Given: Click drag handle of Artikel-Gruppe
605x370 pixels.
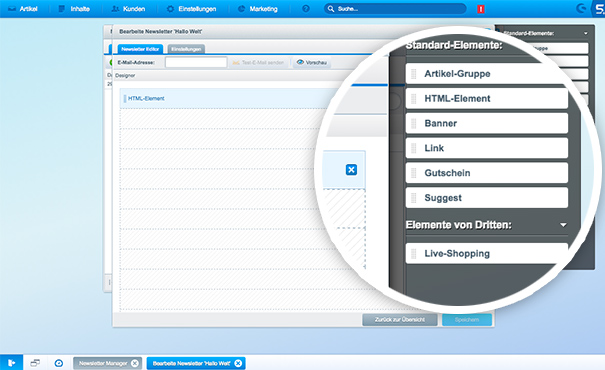Looking at the screenshot, I should coord(414,74).
